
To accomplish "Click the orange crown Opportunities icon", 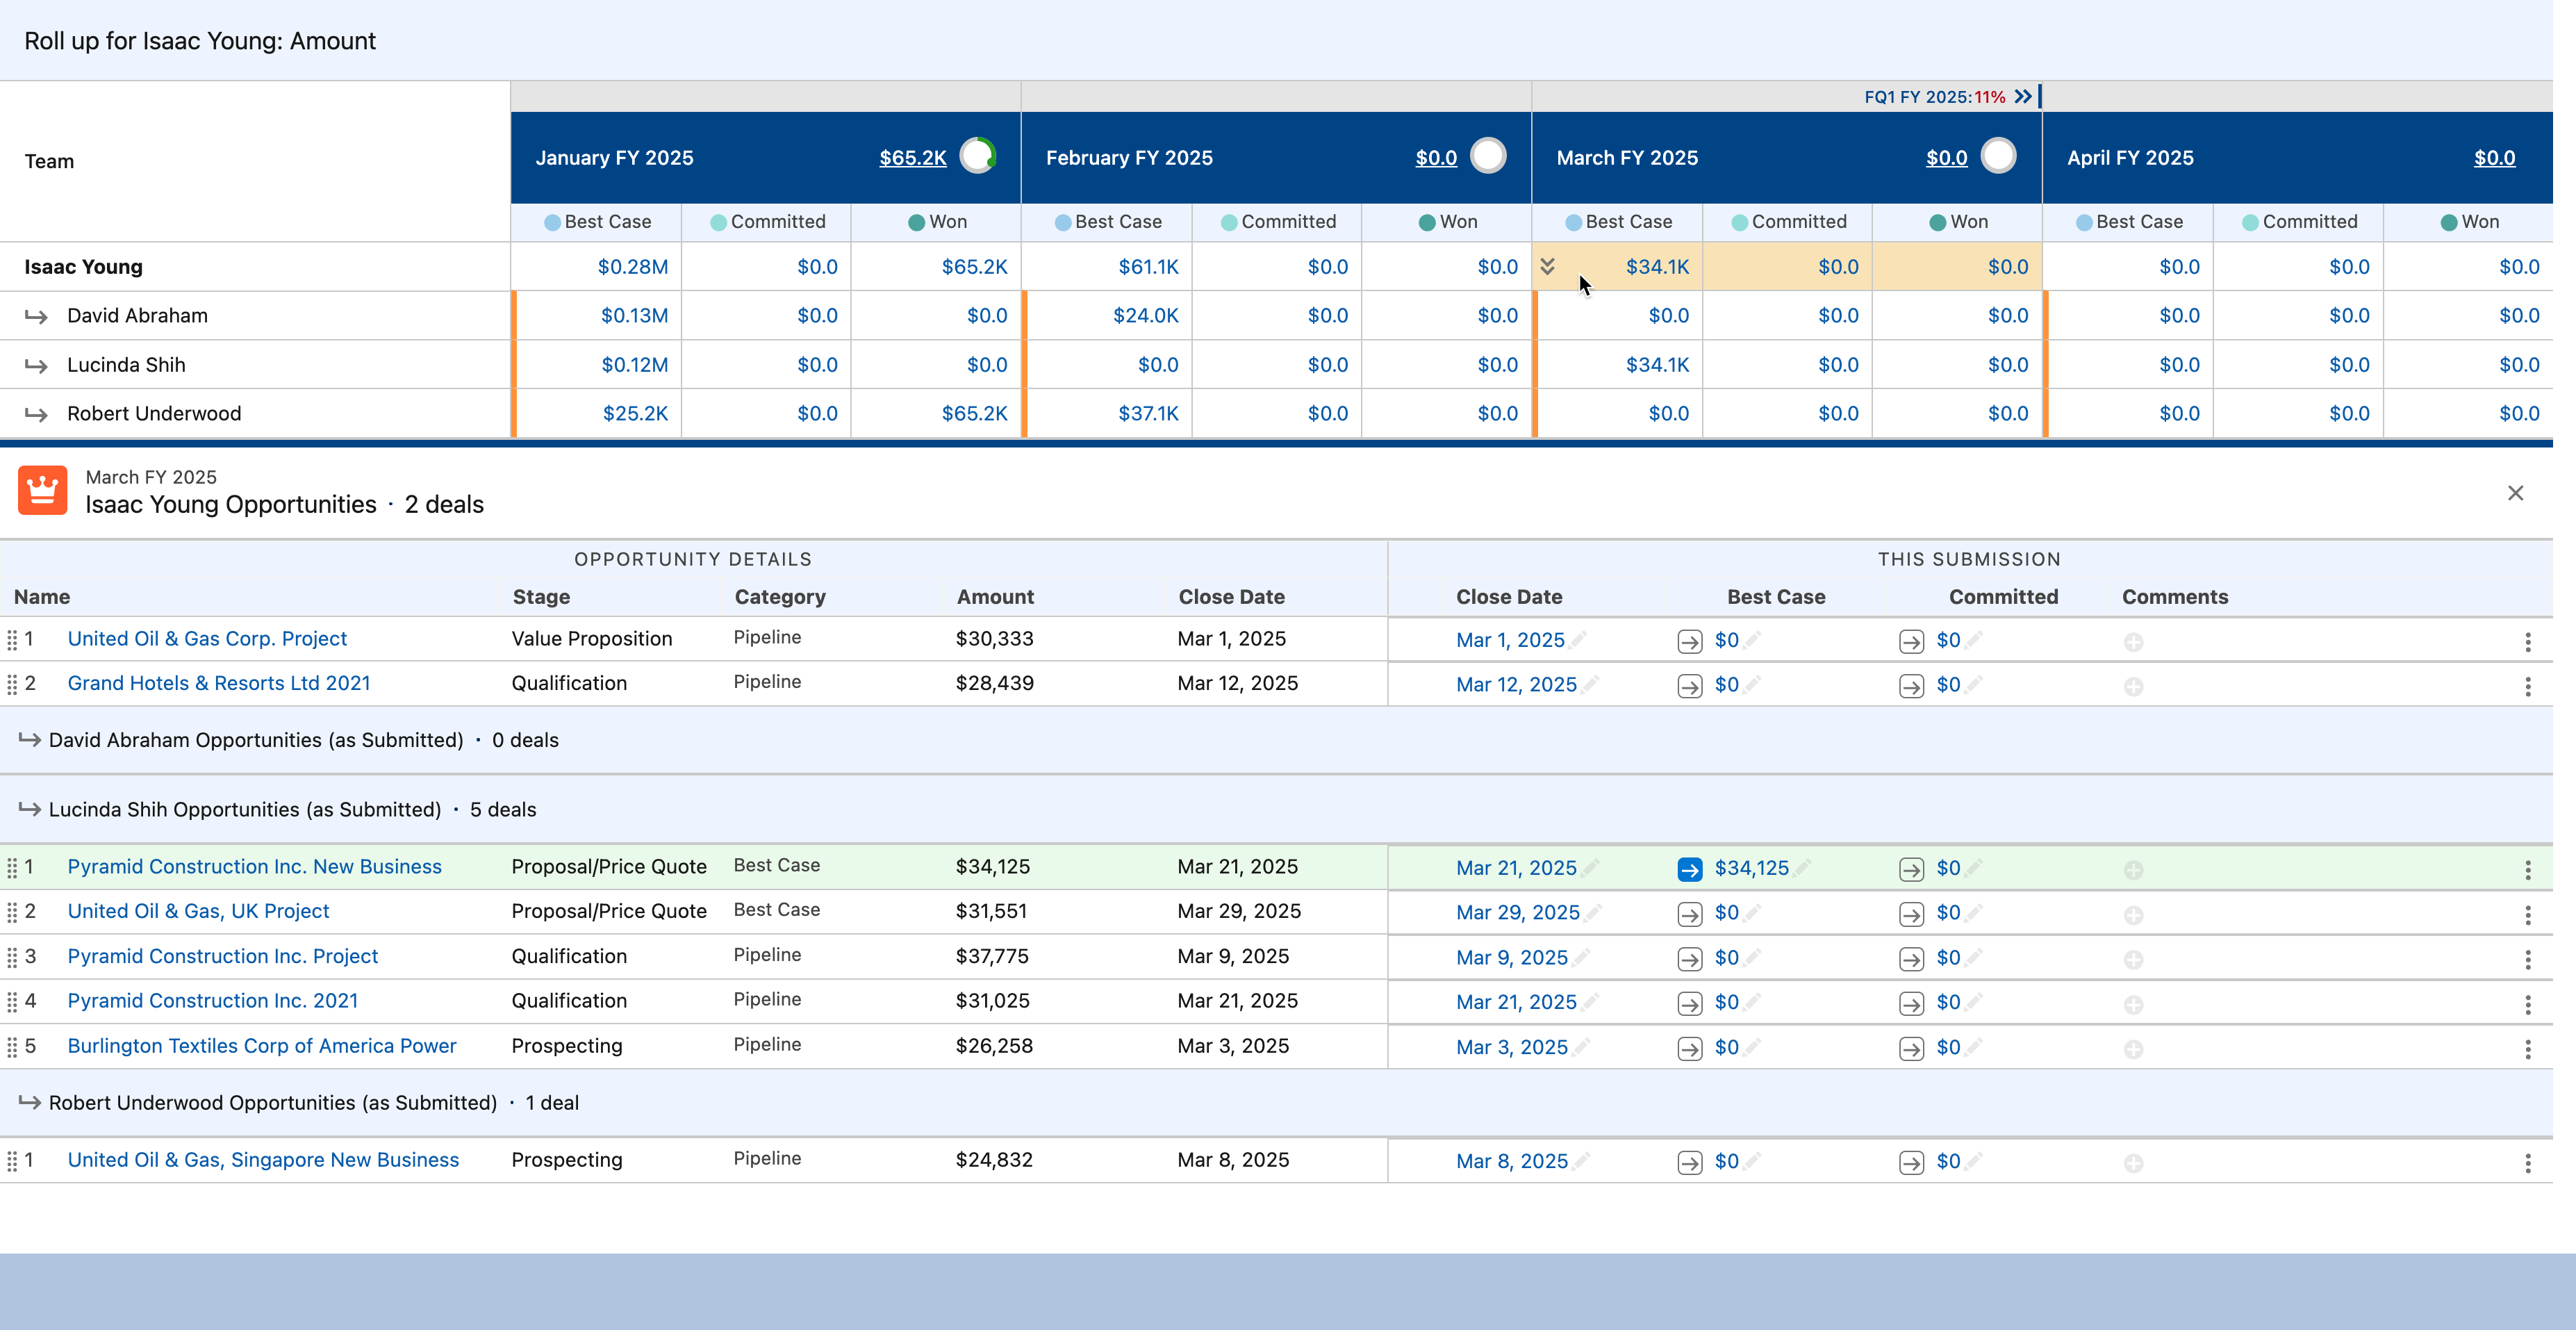I will coord(42,491).
